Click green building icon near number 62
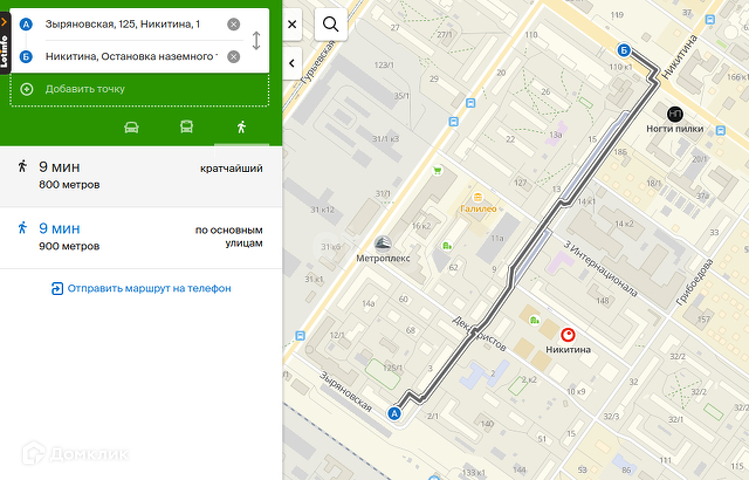Viewport: 749px width, 480px height. click(447, 245)
